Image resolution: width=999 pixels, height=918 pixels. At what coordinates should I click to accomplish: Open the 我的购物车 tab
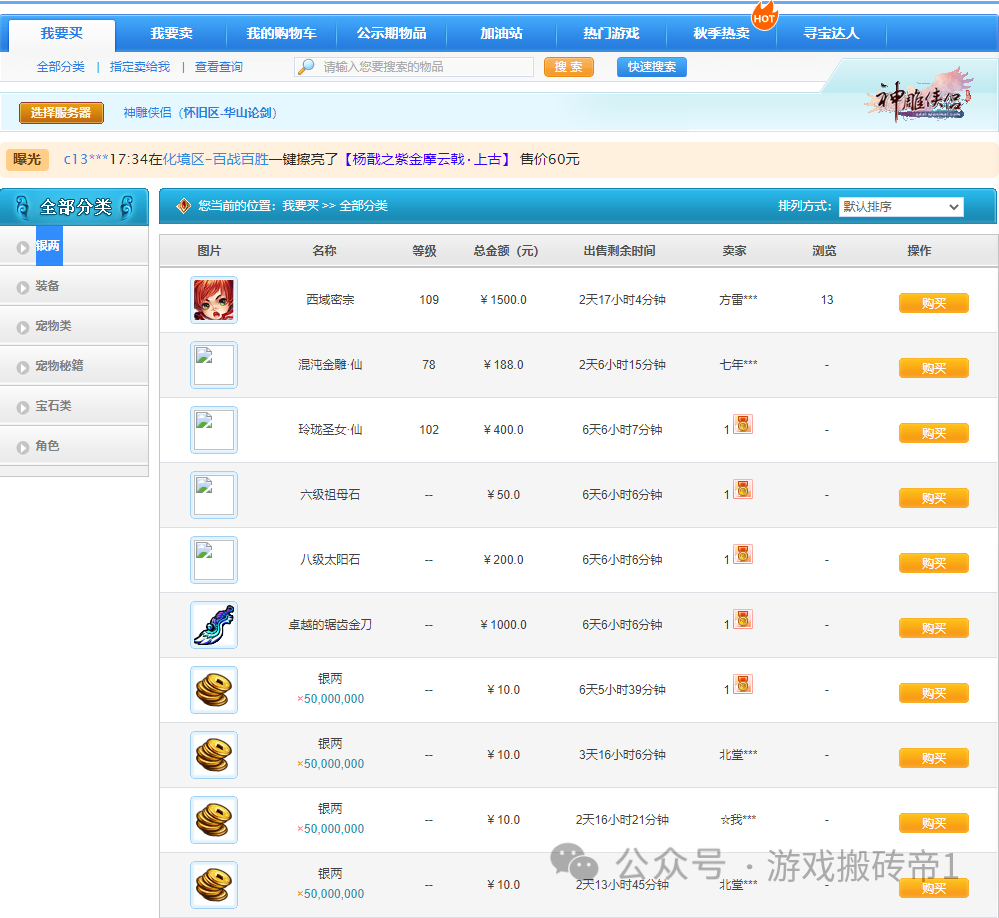[281, 34]
